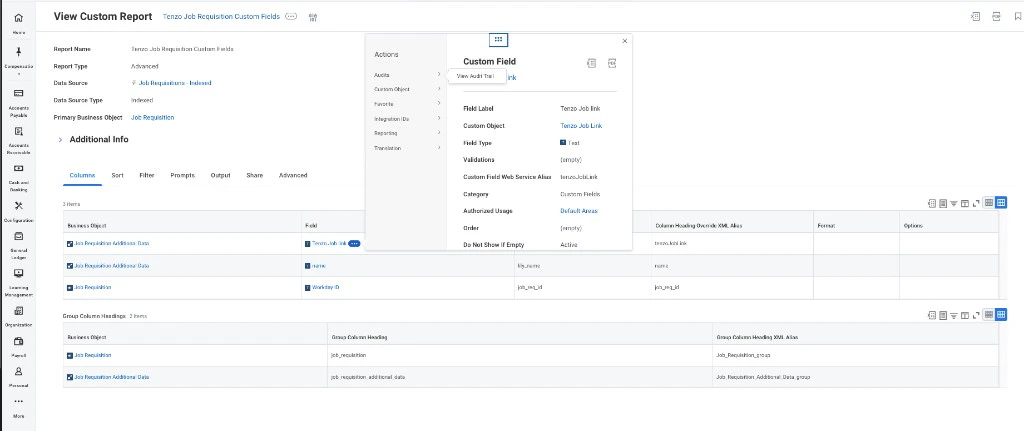This screenshot has height=431, width=1024.
Task: Export report to Excel from page header
Action: coord(975,17)
